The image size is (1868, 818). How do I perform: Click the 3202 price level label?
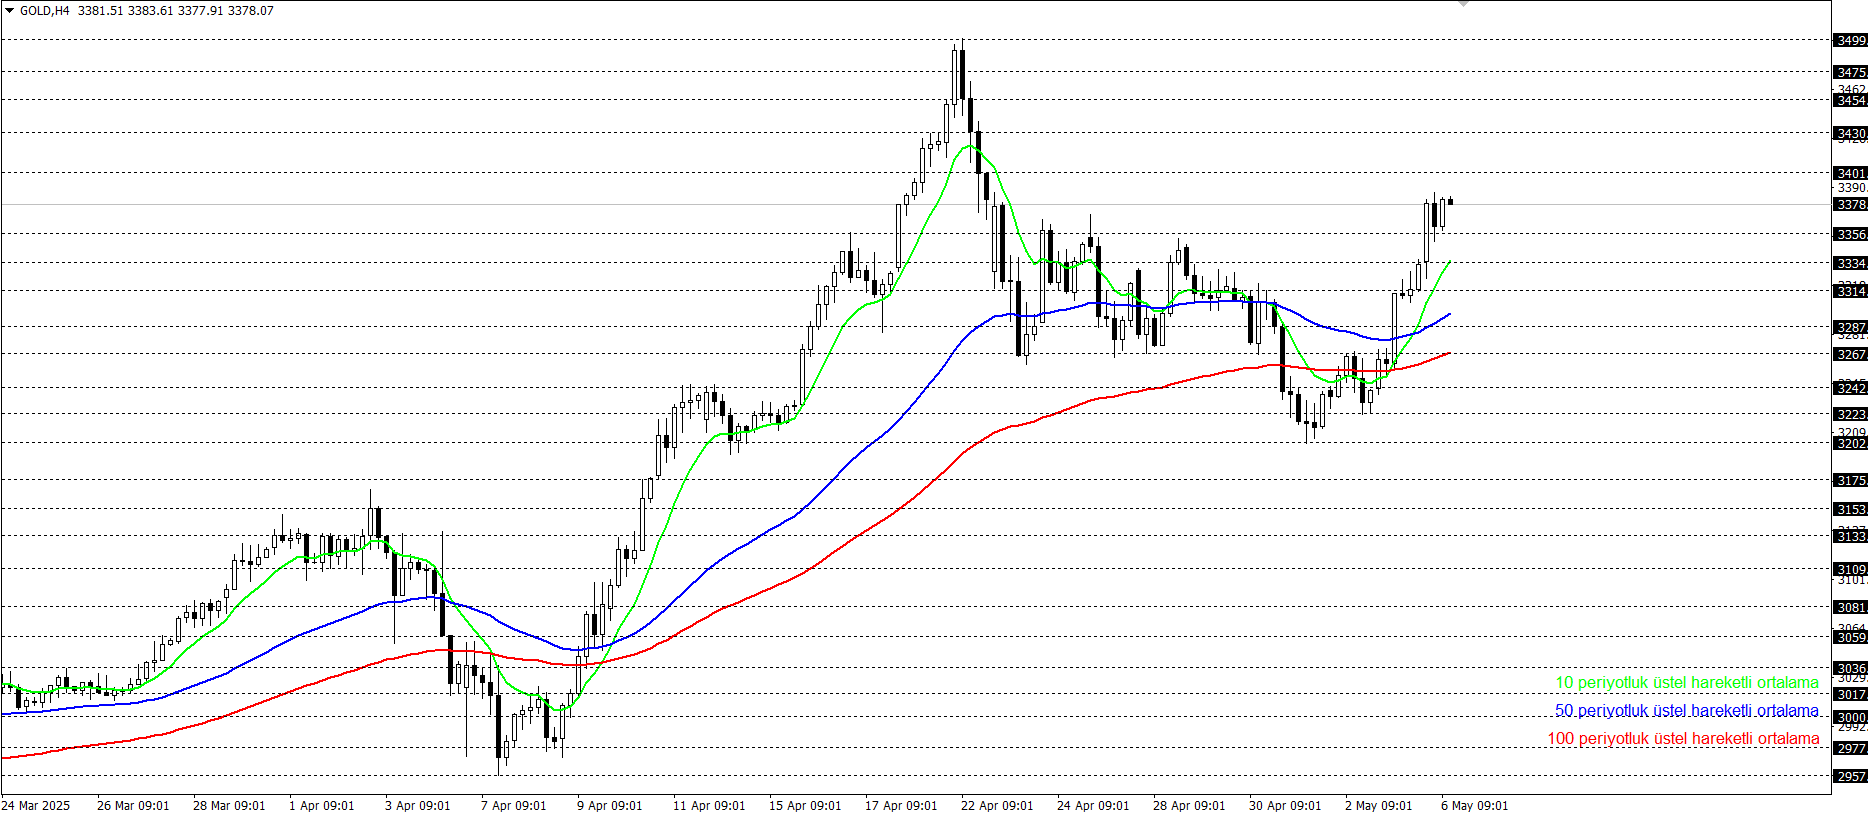click(1850, 444)
